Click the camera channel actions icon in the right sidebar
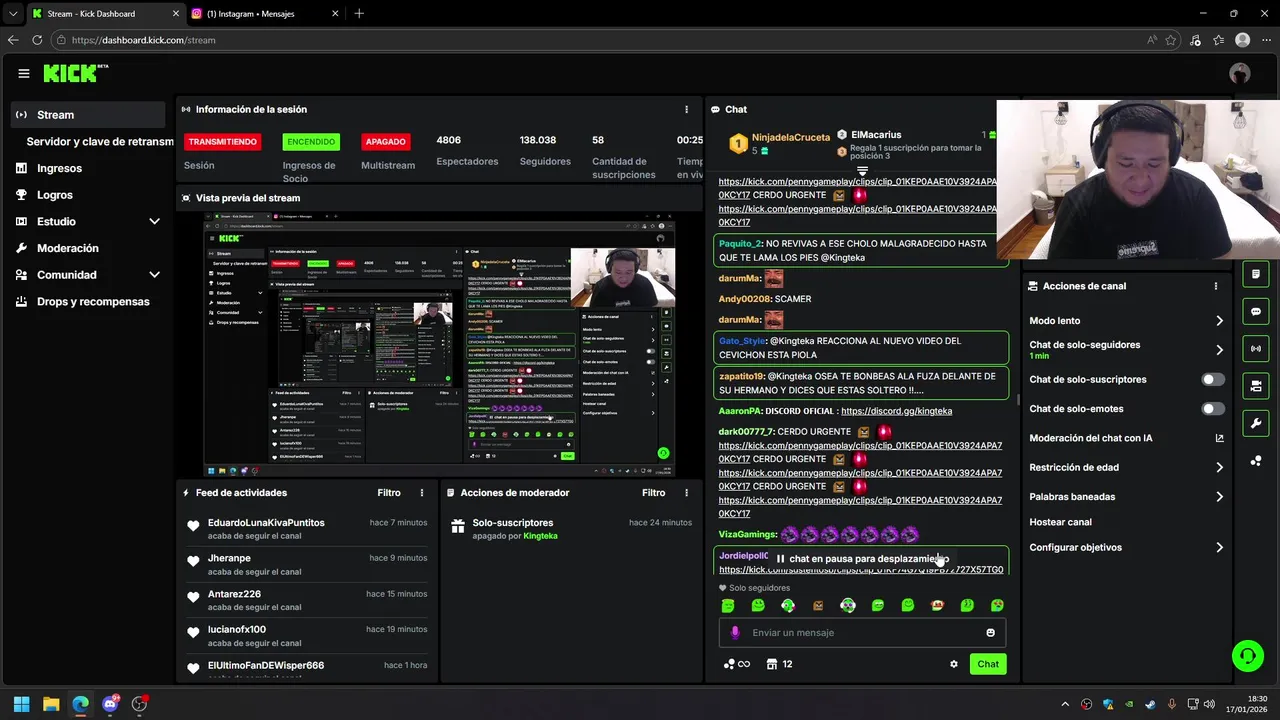Screen dimensions: 1280x720 [1256, 386]
